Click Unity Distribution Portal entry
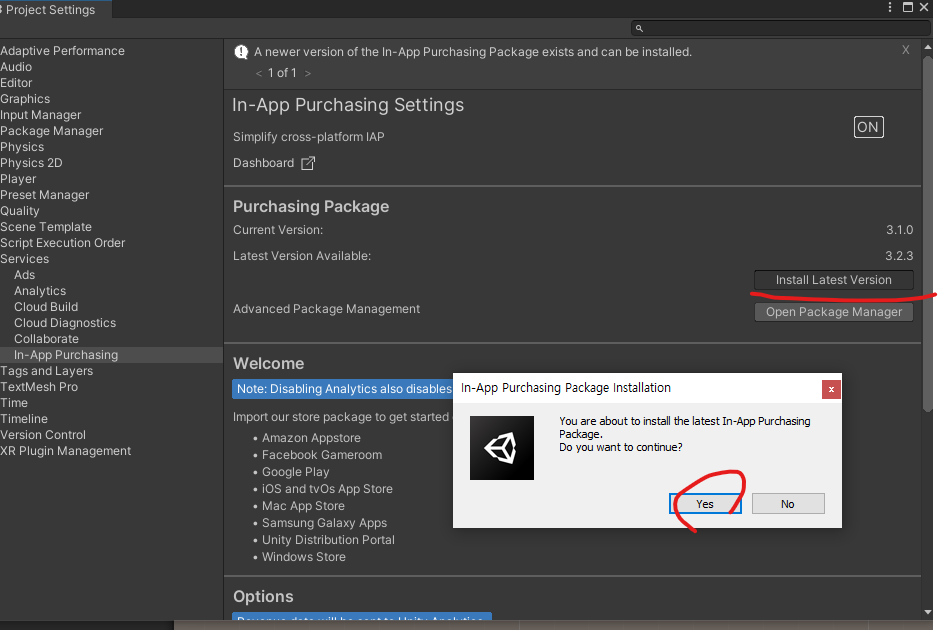 328,540
